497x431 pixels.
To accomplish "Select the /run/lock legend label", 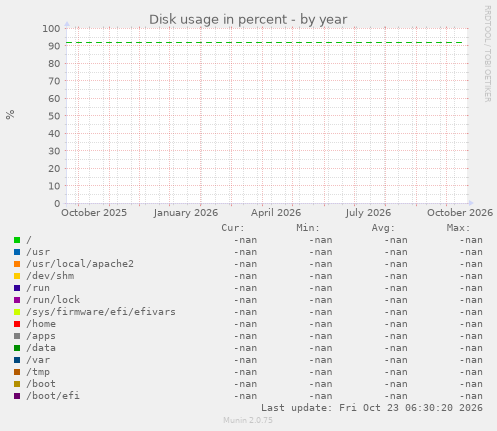I will coord(53,300).
